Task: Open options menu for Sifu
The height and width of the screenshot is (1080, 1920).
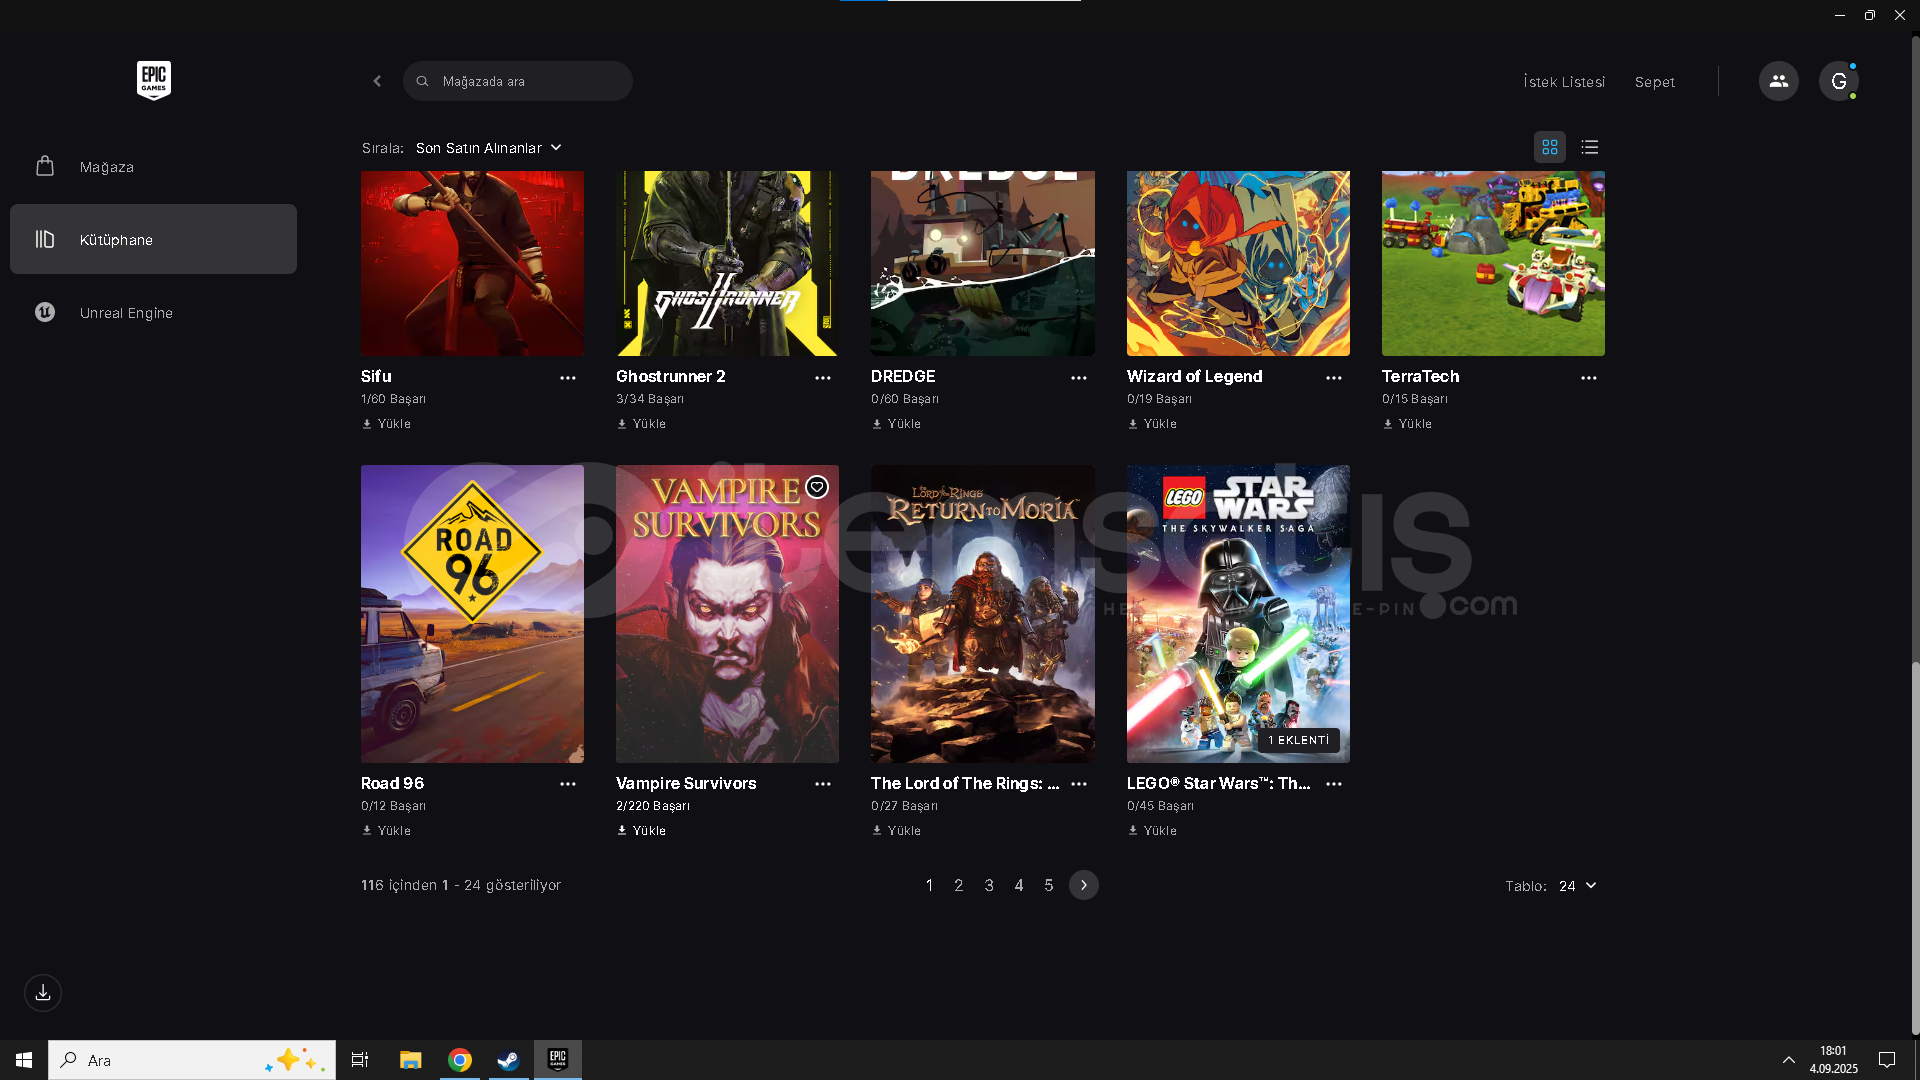Action: (x=568, y=378)
